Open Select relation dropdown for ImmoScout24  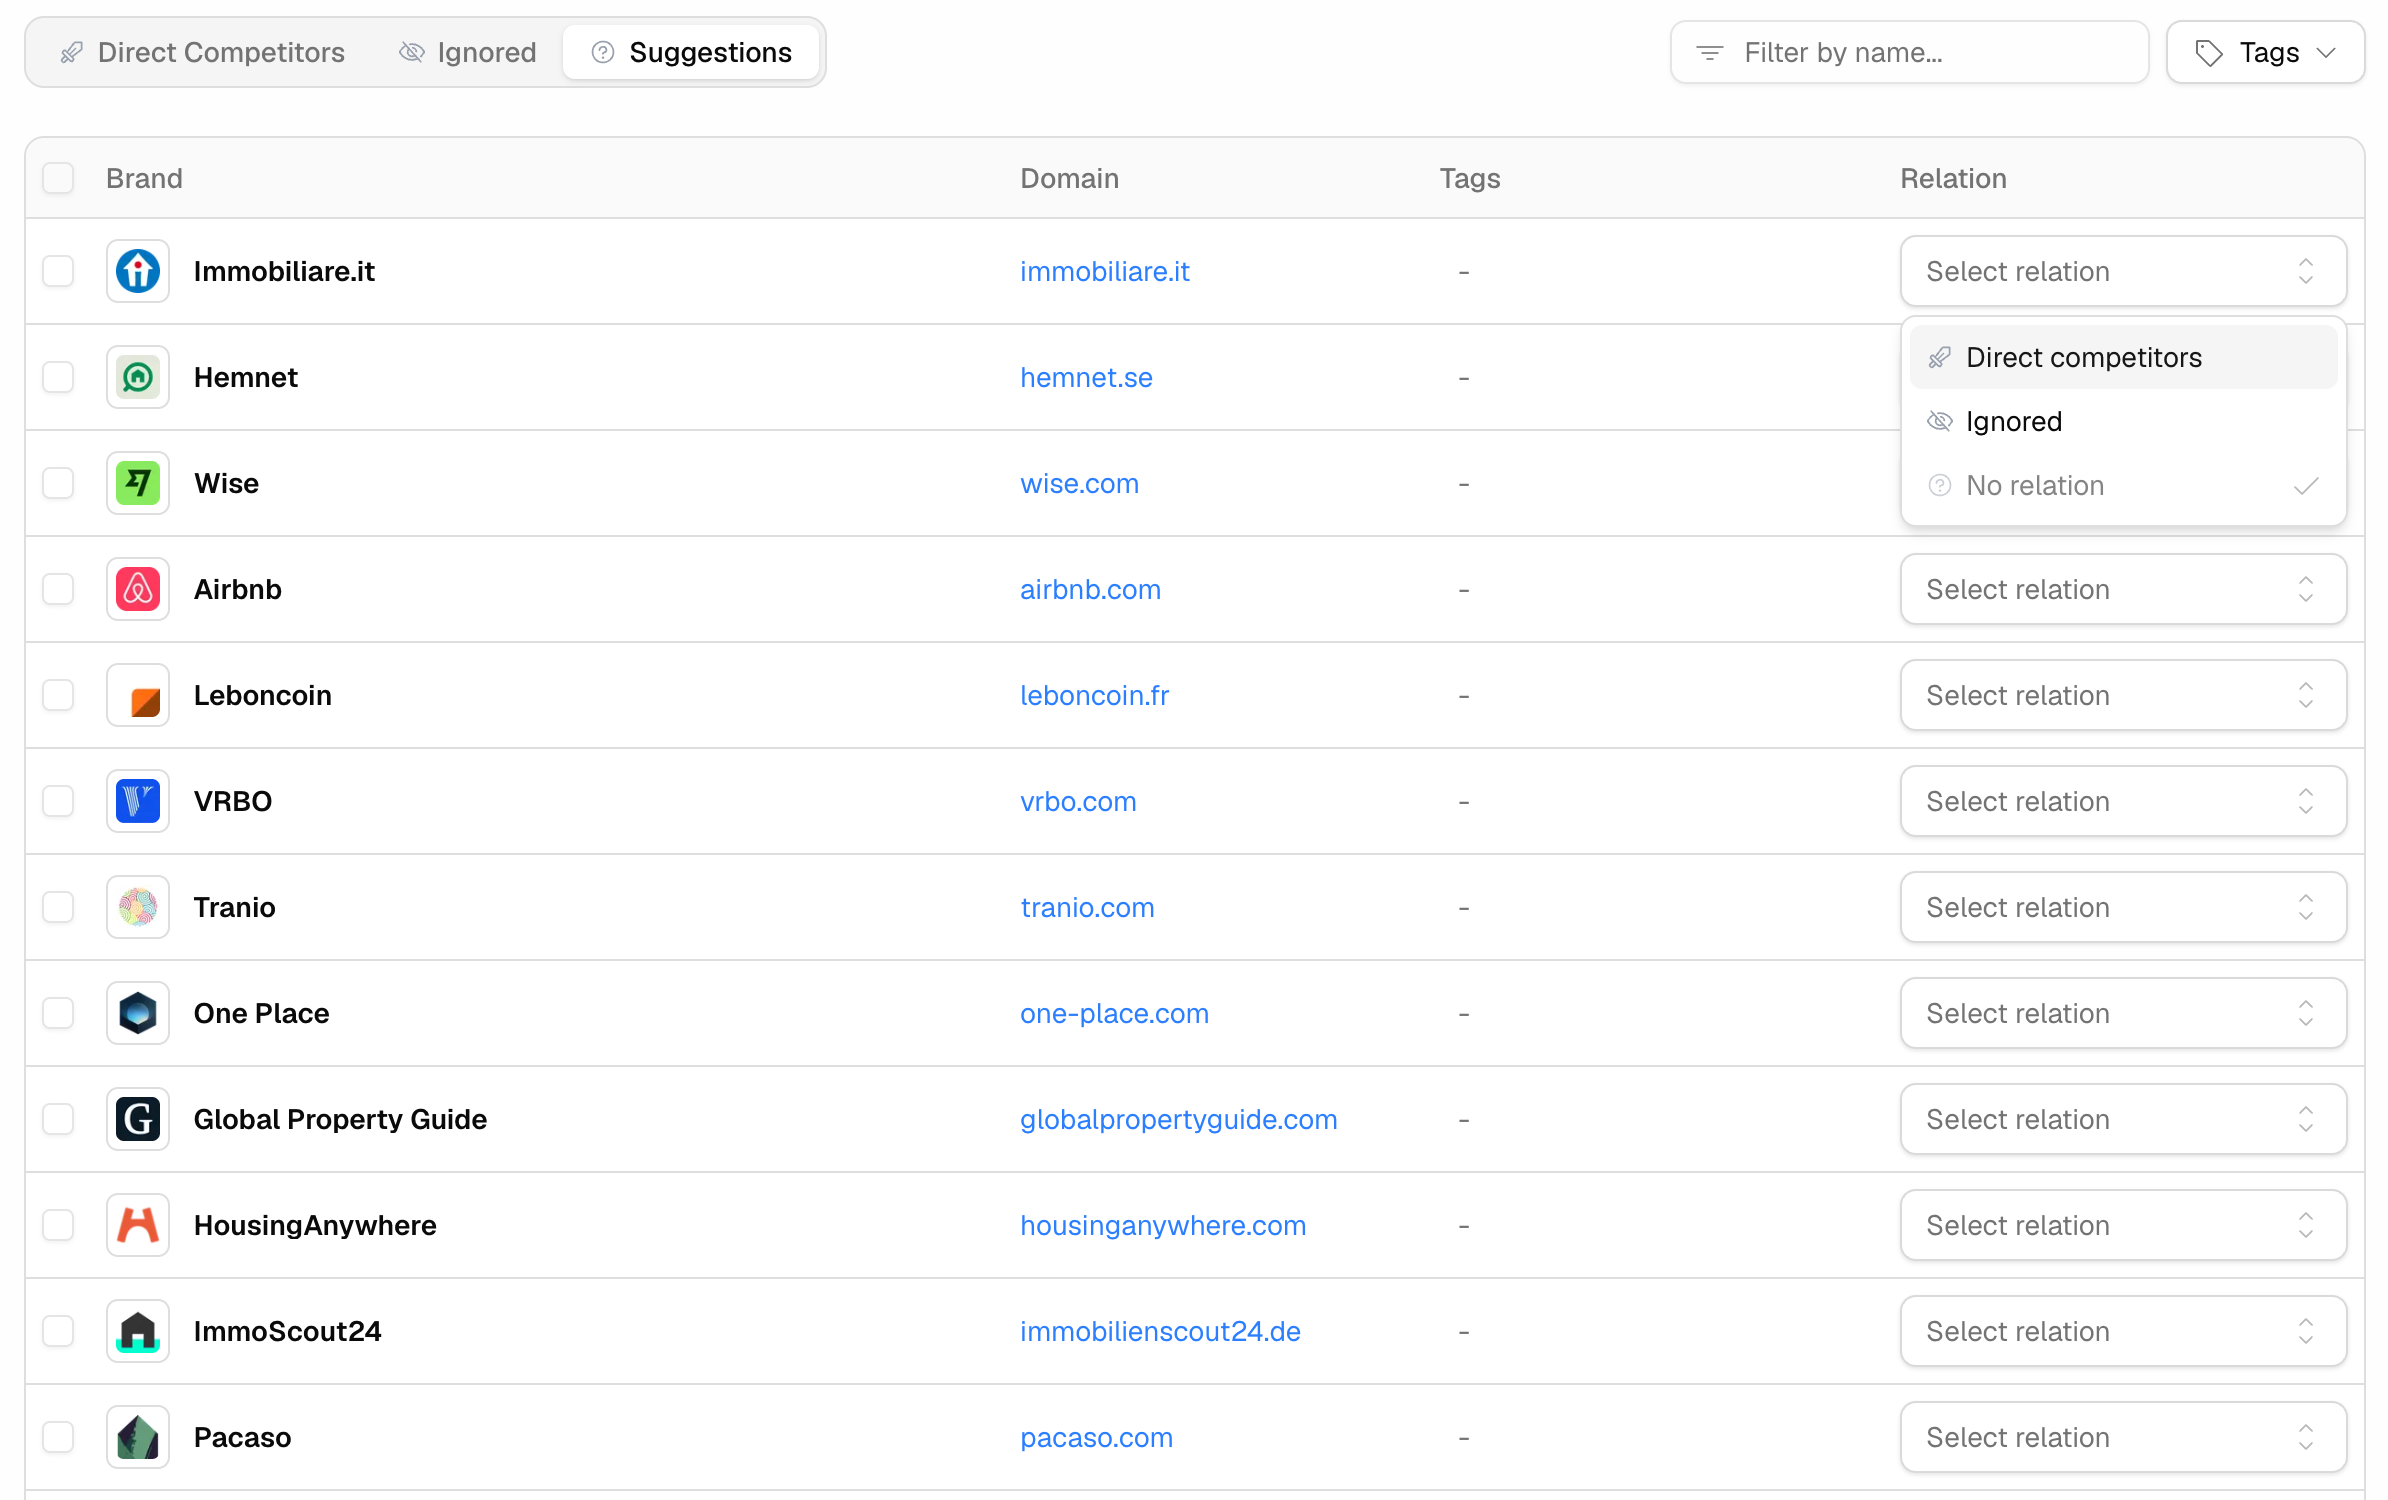pos(2123,1331)
